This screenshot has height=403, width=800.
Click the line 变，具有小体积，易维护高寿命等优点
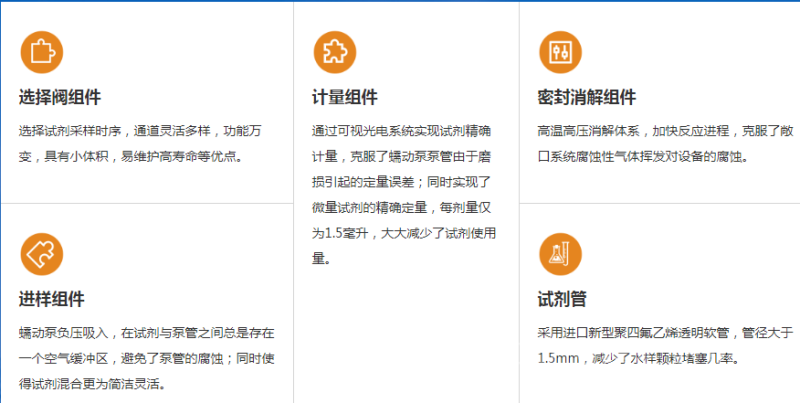(130, 157)
